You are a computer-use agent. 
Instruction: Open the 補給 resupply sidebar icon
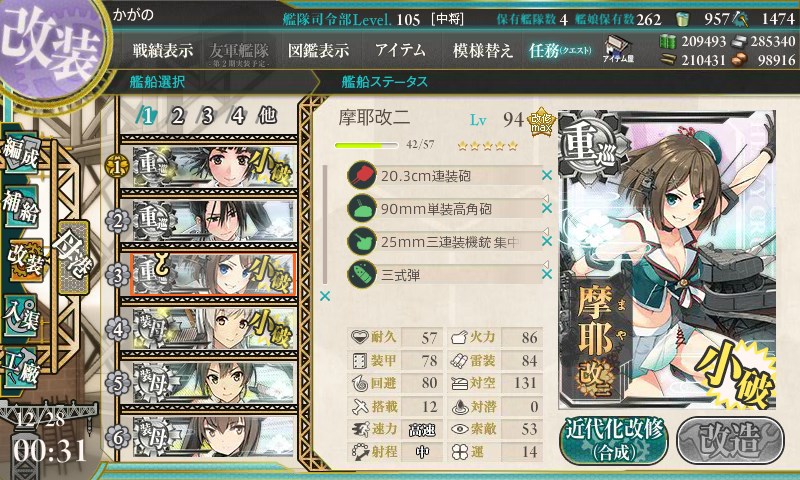(21, 207)
